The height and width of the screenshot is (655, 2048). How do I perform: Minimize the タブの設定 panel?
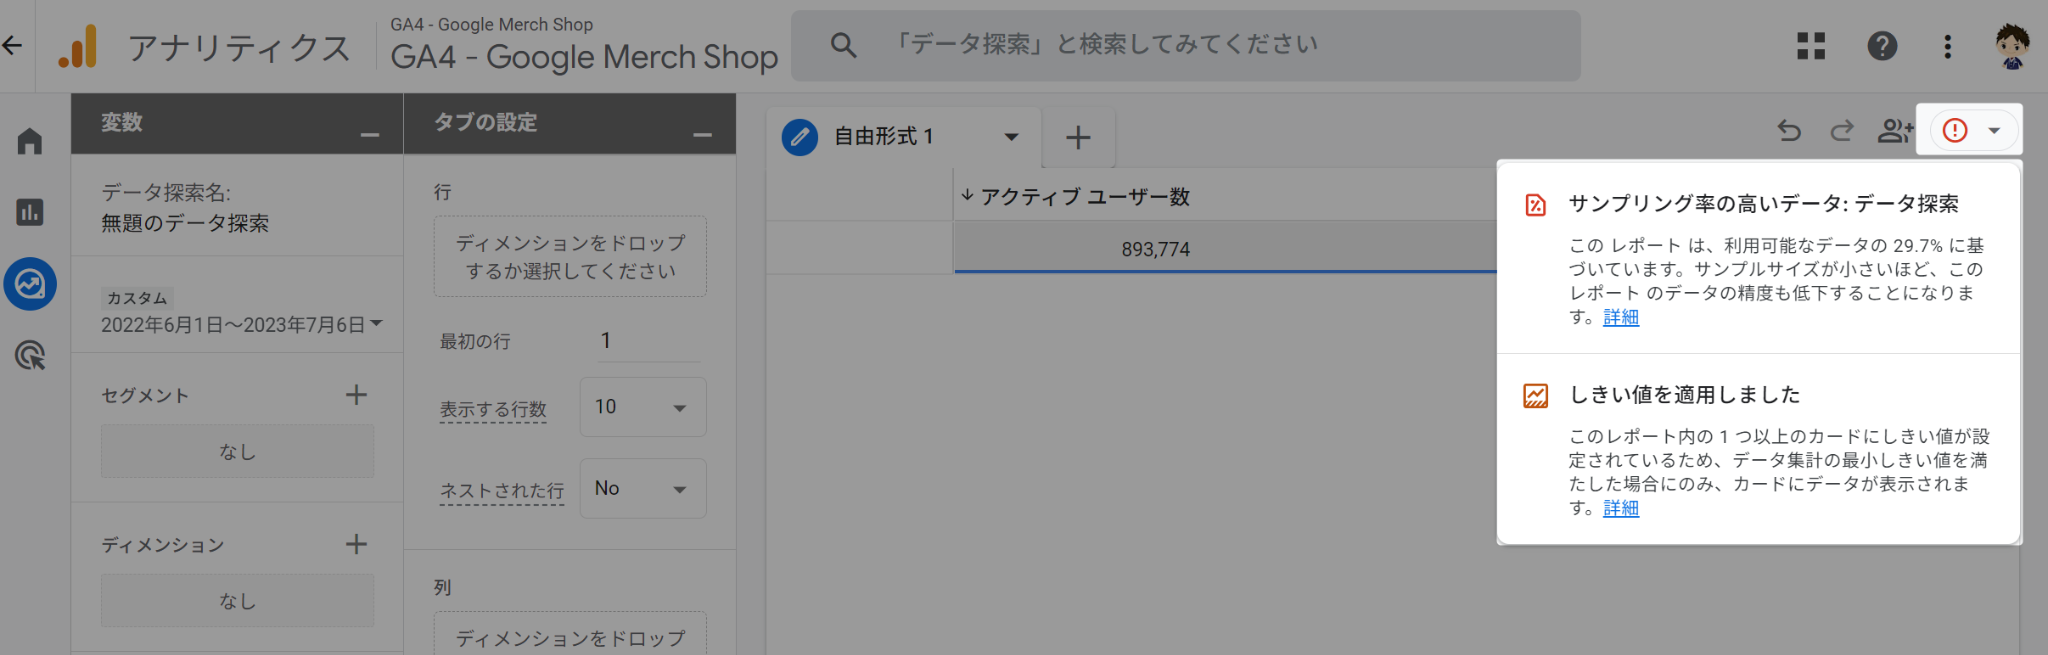(703, 135)
